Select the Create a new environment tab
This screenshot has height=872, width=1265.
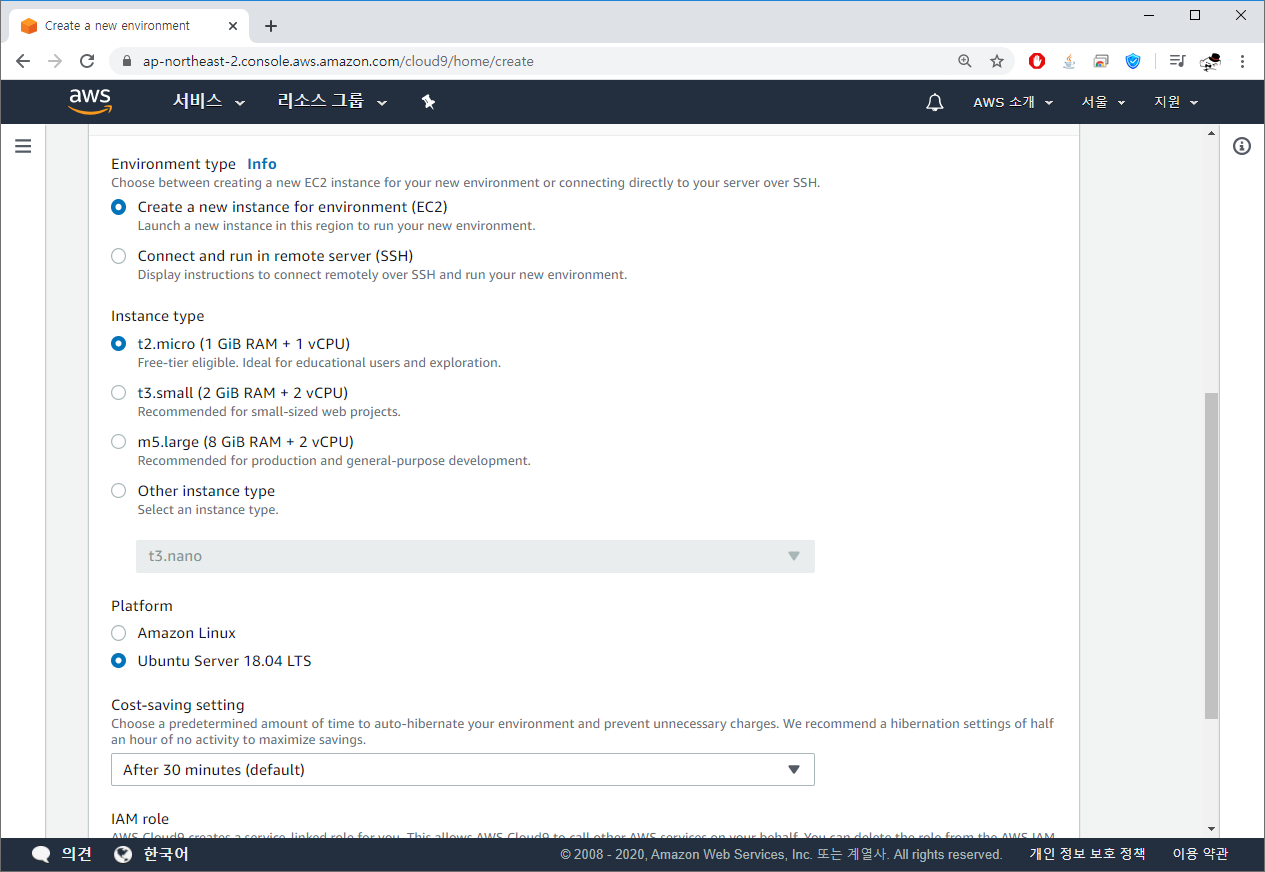click(128, 26)
